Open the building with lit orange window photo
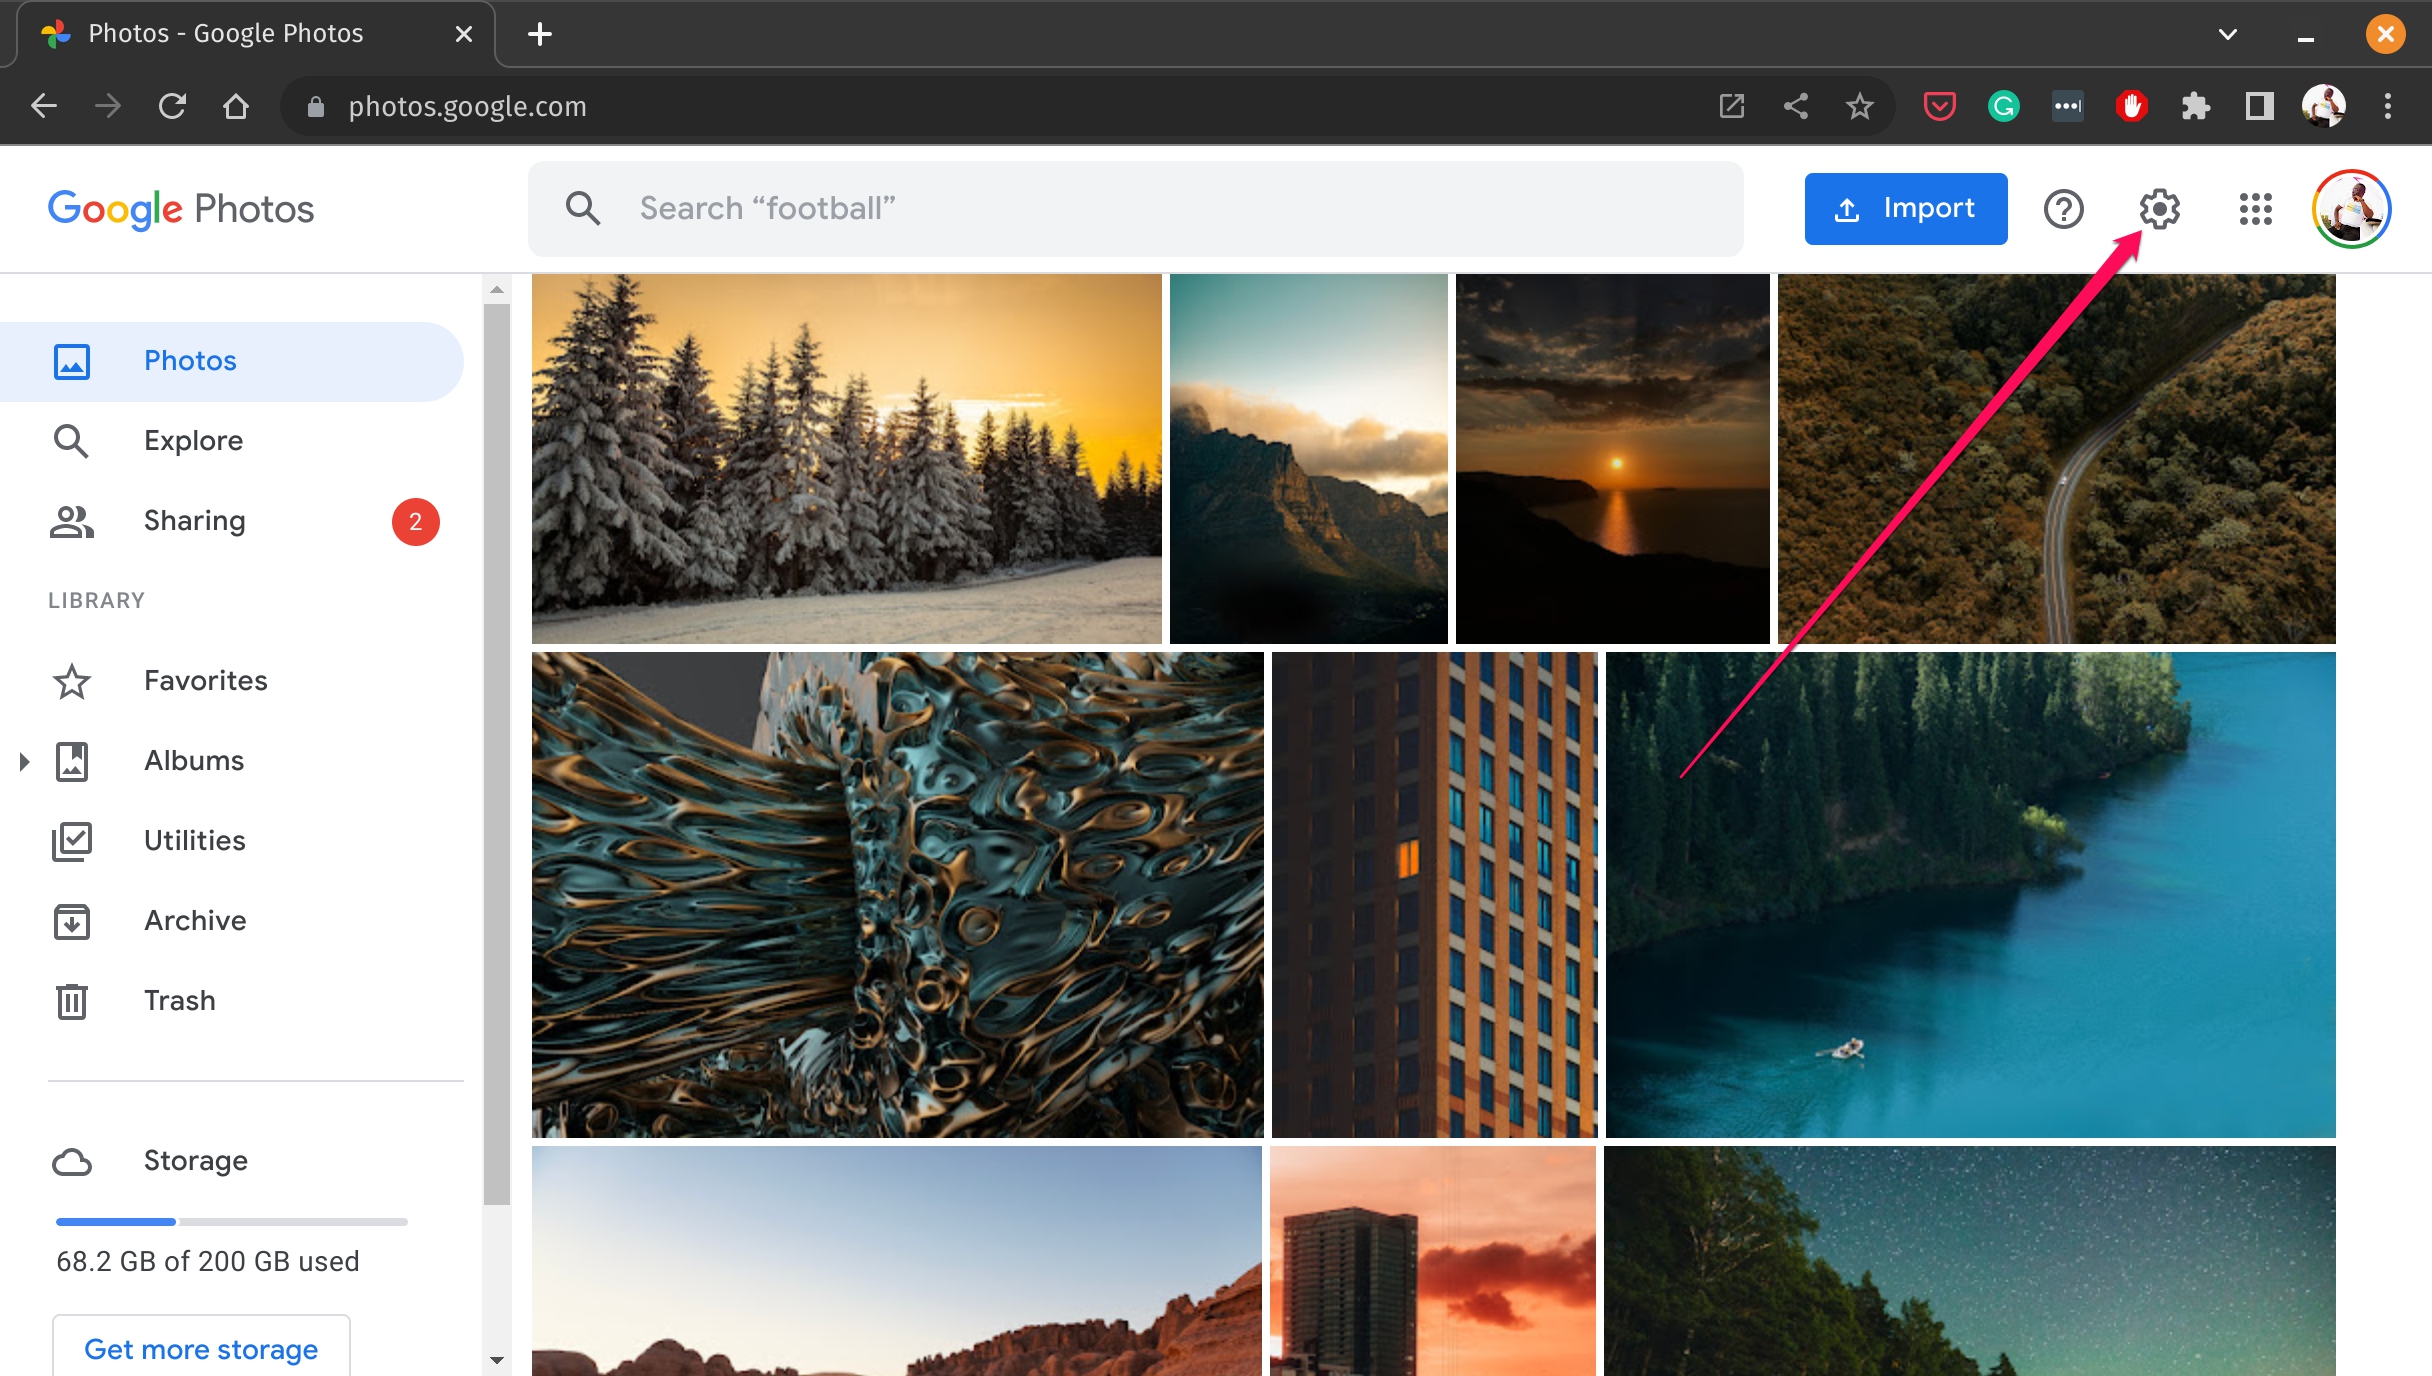 (x=1434, y=894)
